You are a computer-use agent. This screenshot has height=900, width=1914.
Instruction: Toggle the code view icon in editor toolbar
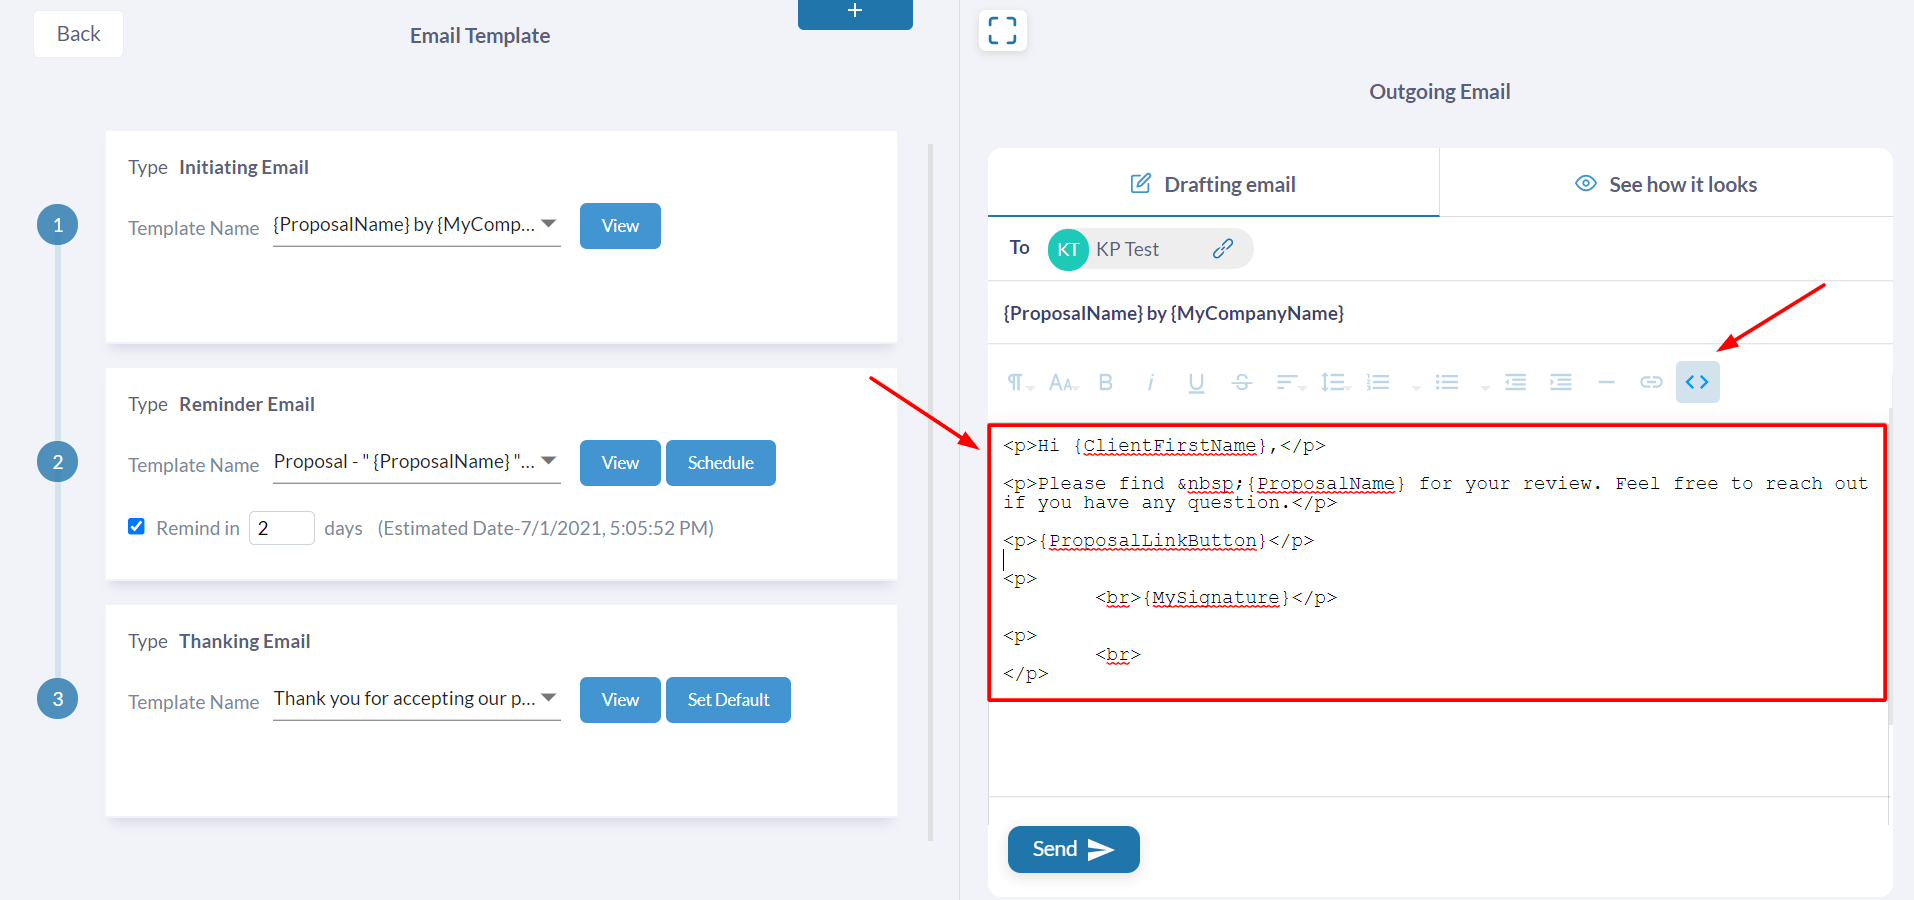coord(1697,382)
